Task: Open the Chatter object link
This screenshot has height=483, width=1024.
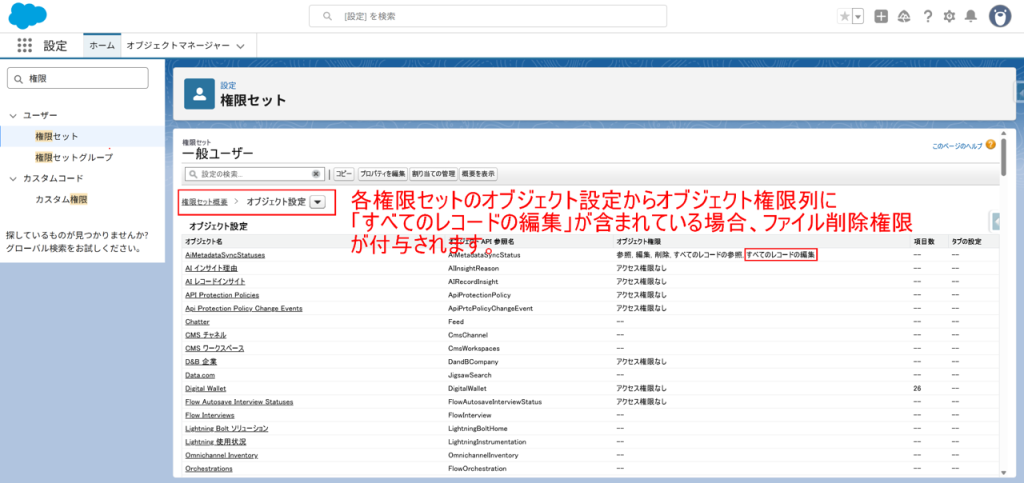Action: tap(197, 322)
